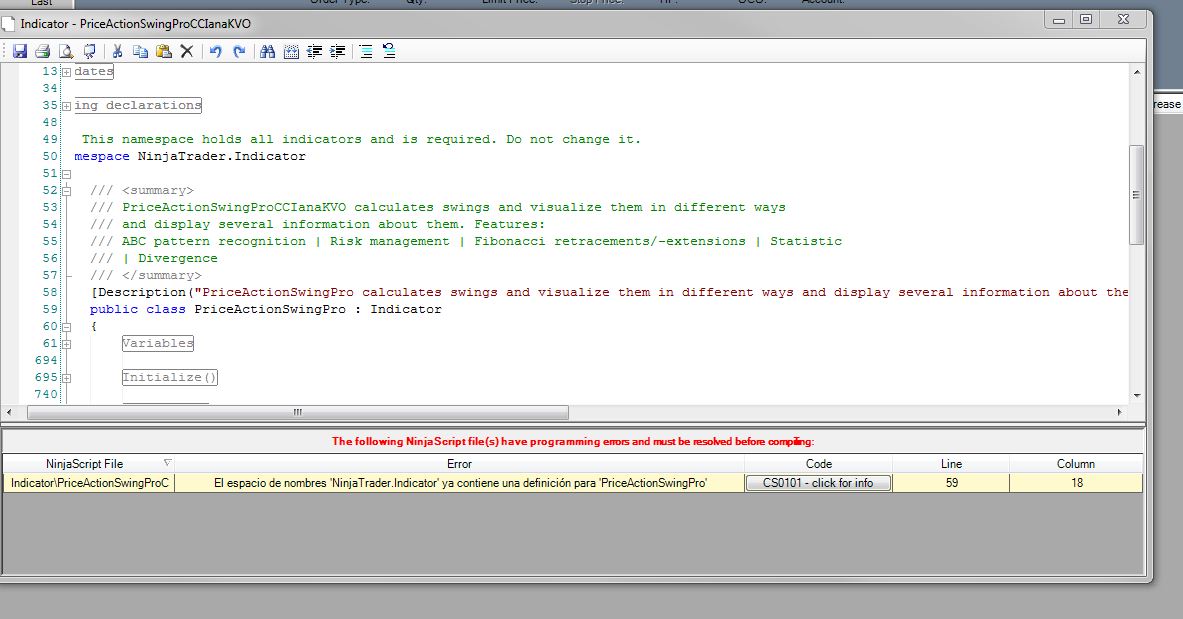Delete selection with the X icon

point(187,51)
